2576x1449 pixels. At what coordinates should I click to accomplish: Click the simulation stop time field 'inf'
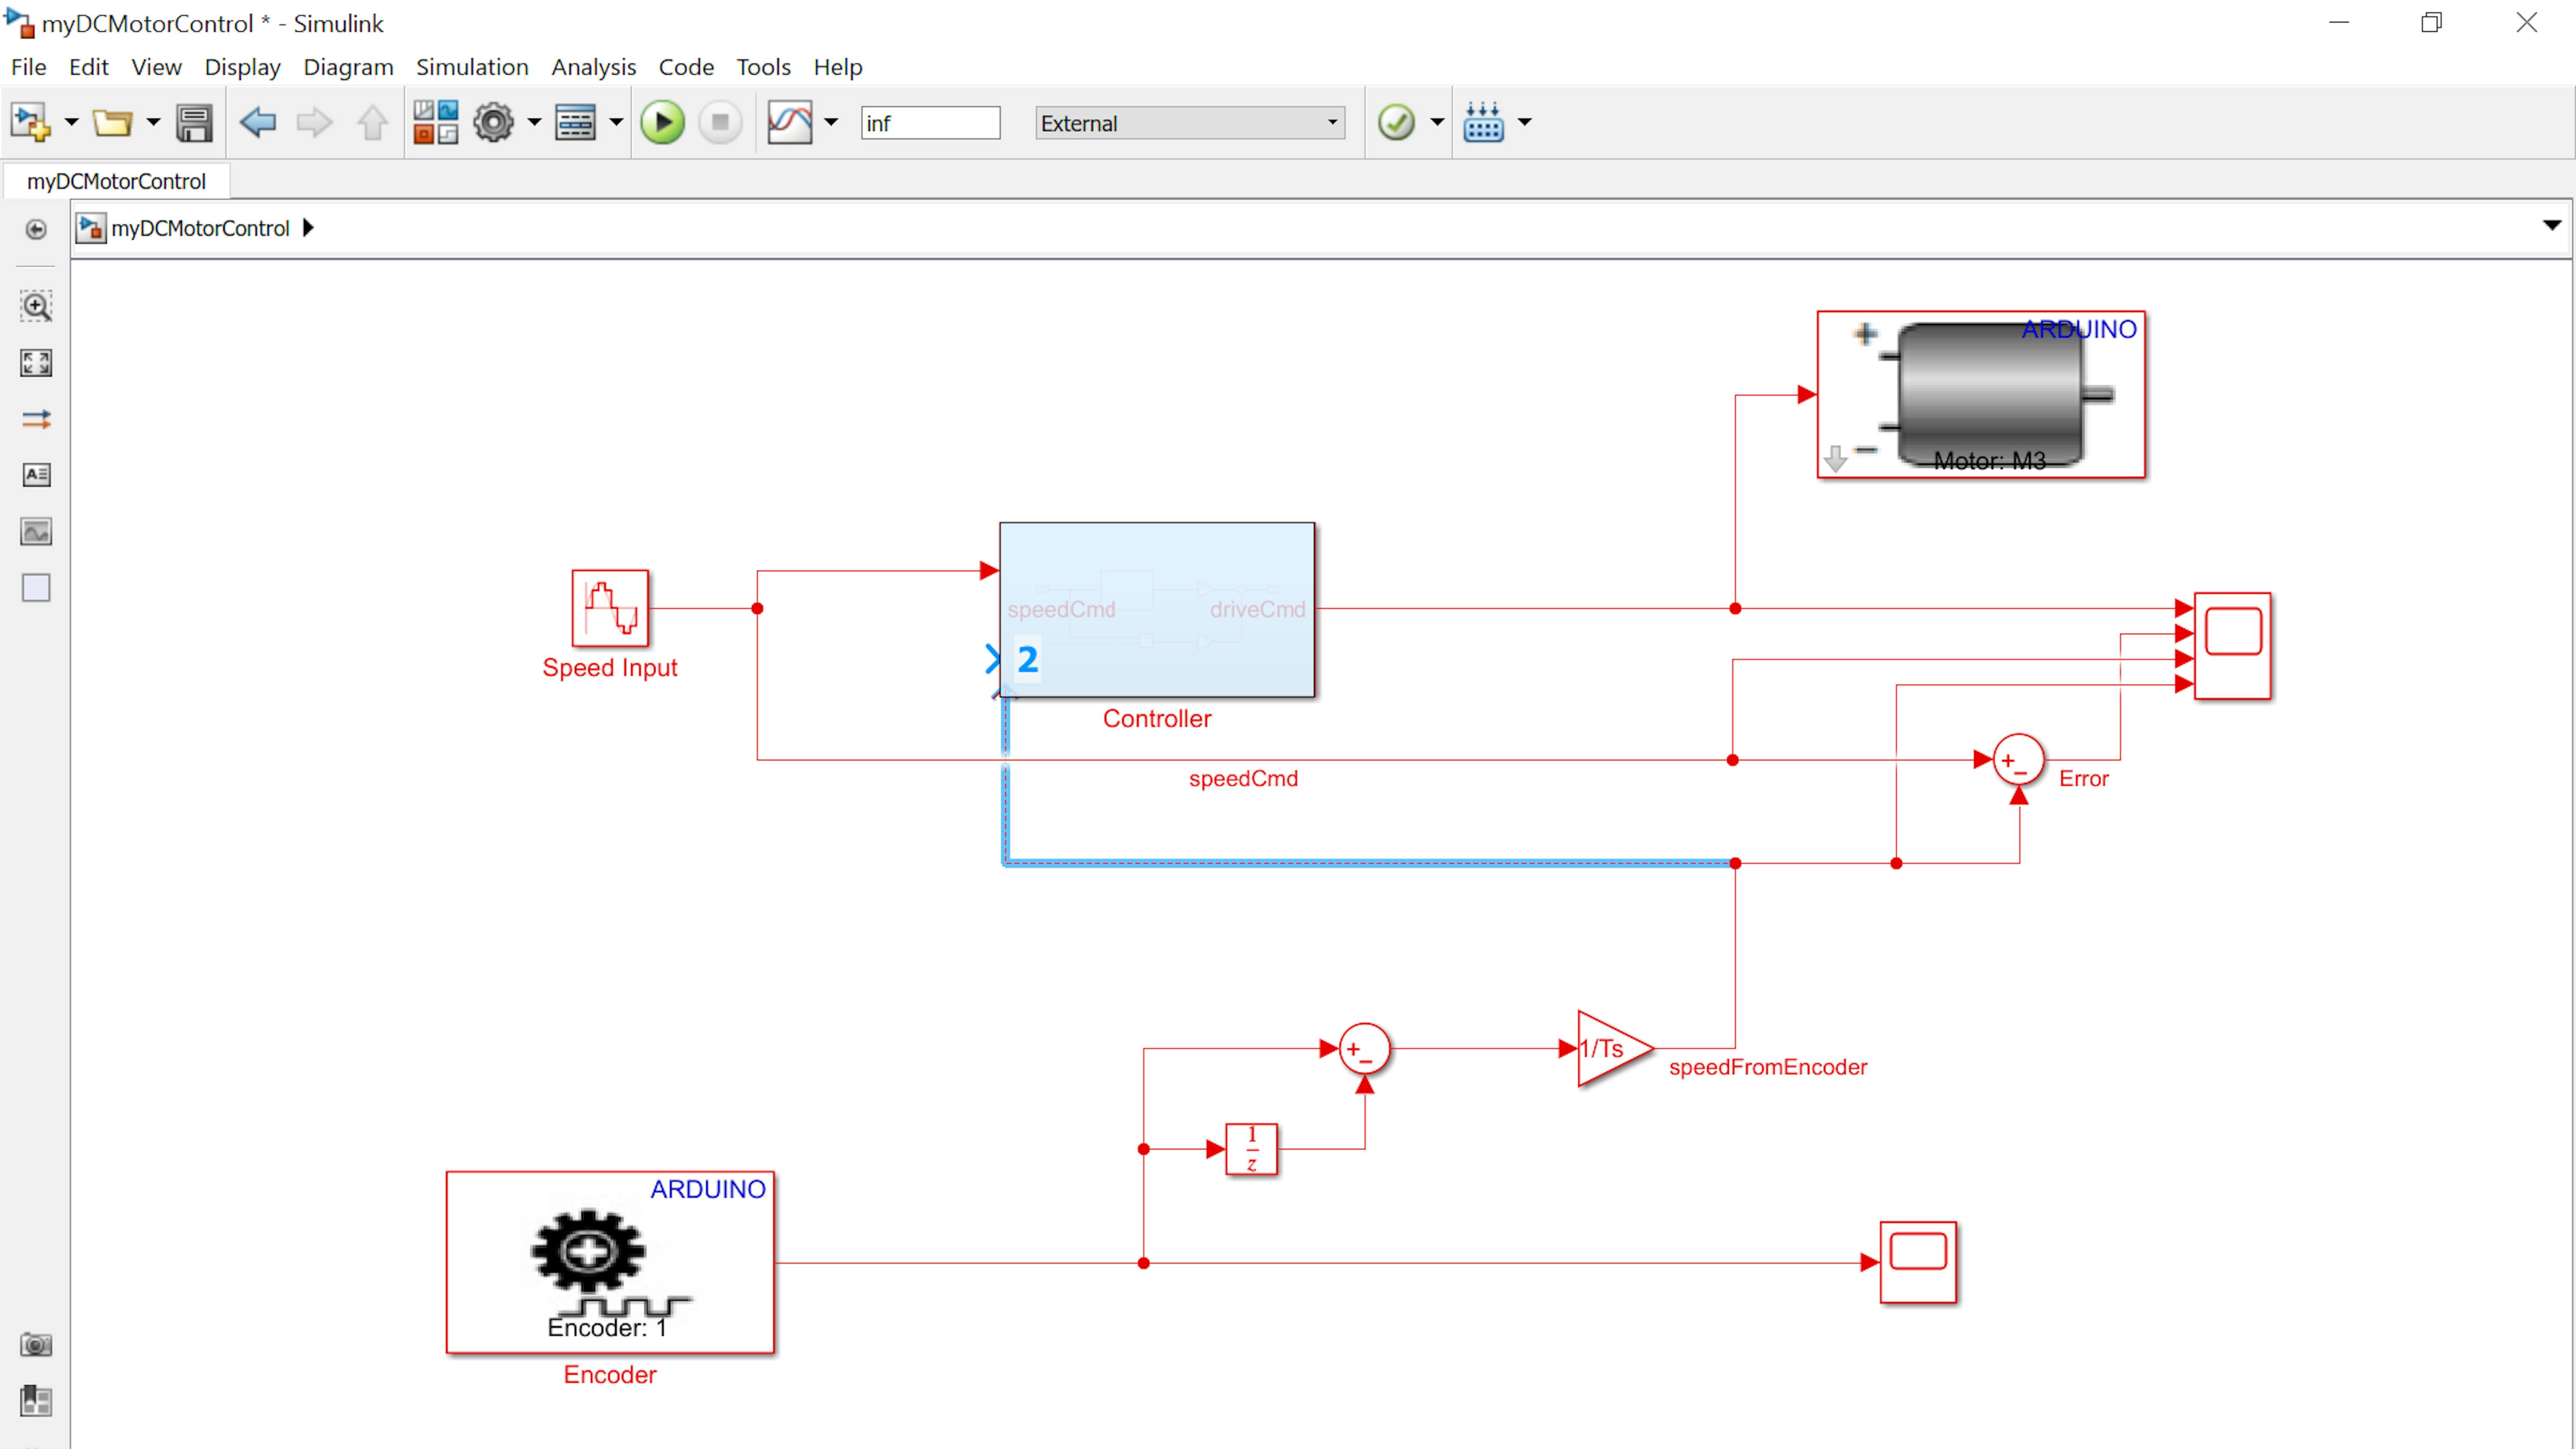click(x=930, y=123)
